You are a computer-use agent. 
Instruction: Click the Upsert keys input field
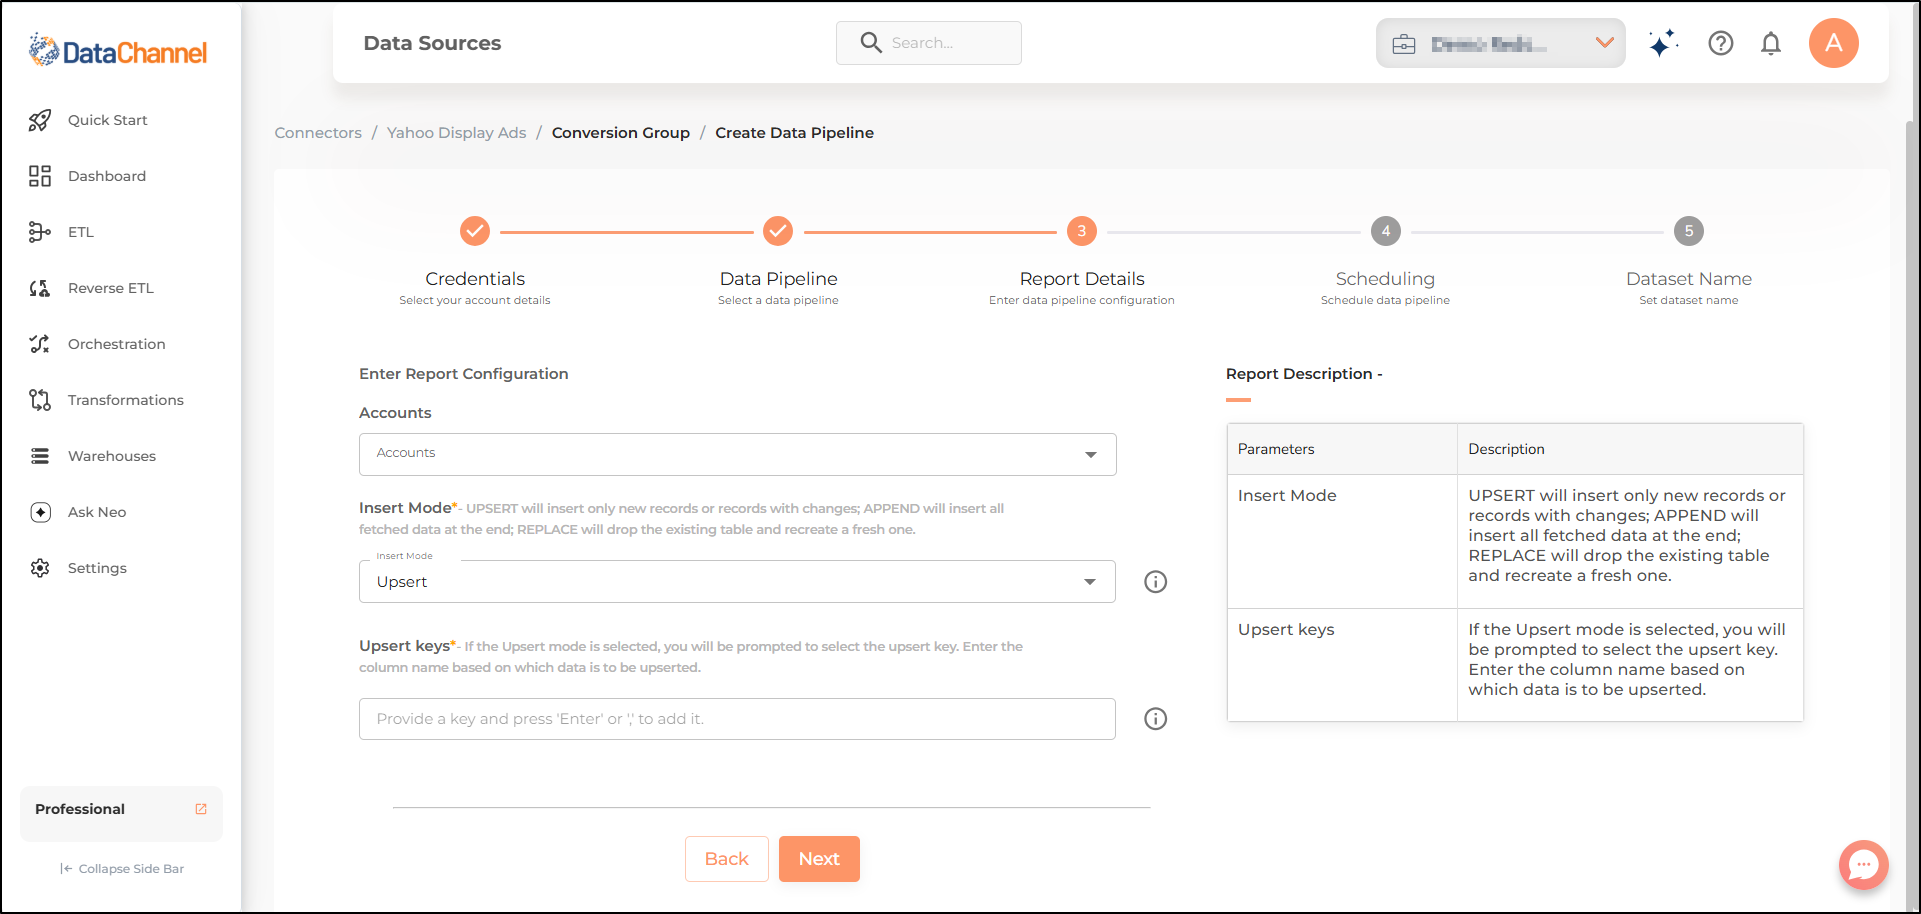click(737, 719)
